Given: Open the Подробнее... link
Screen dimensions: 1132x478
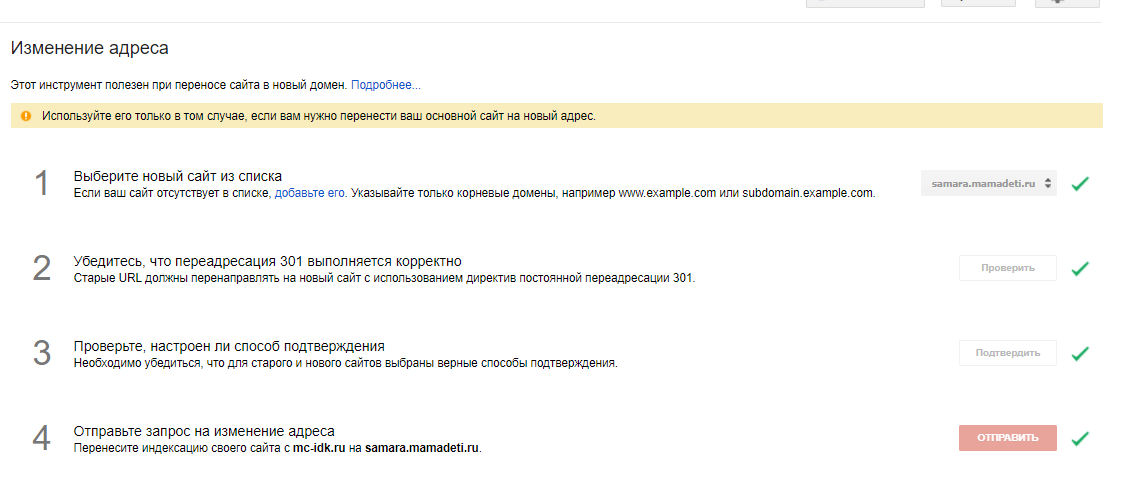Looking at the screenshot, I should (x=386, y=85).
